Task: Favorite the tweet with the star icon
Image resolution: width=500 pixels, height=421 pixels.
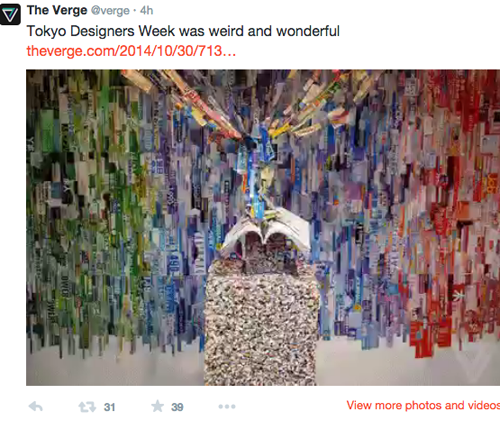Action: click(157, 406)
